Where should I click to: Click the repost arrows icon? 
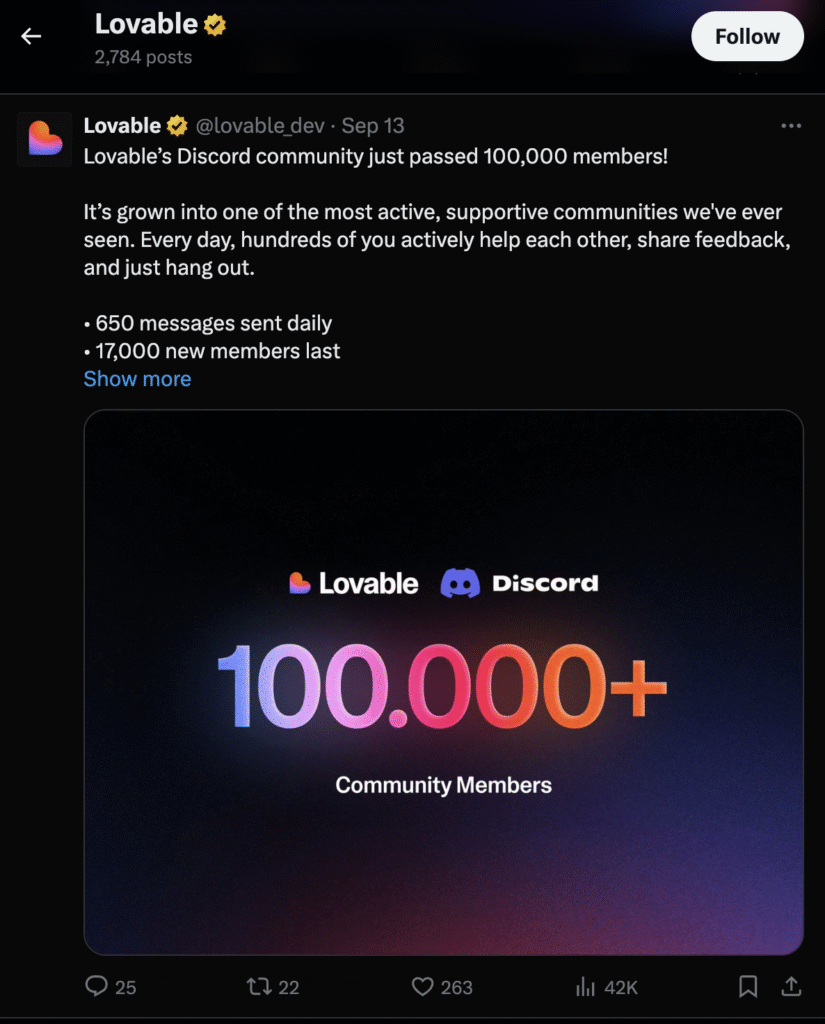259,987
